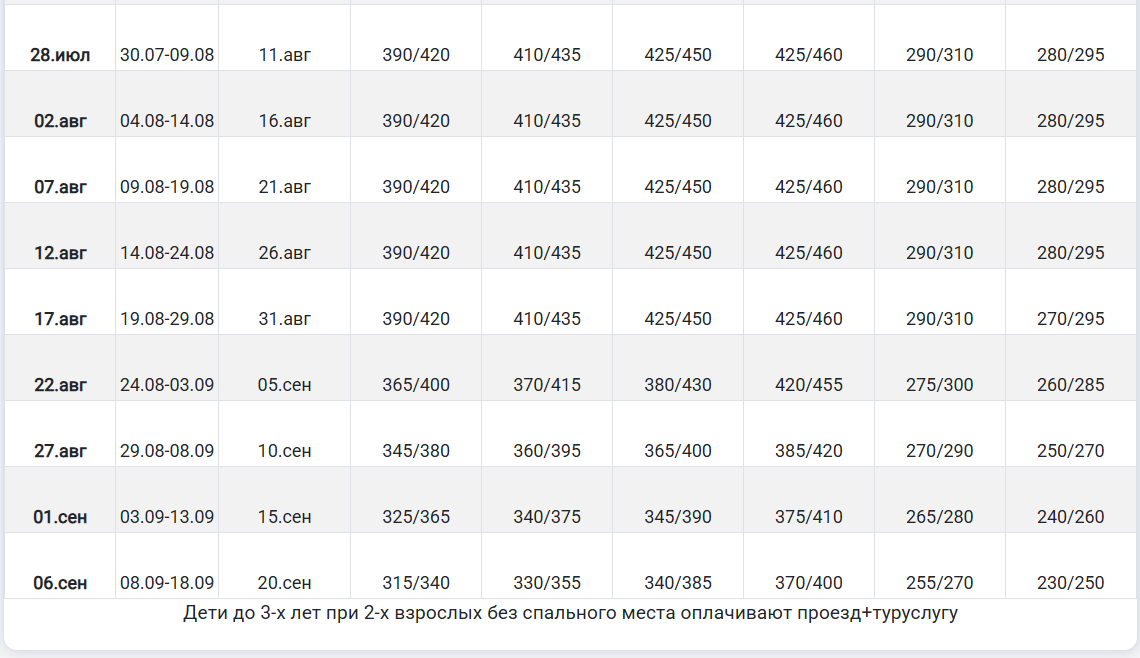Click the 250/270 price cell
The height and width of the screenshot is (658, 1140).
[x=1071, y=451]
